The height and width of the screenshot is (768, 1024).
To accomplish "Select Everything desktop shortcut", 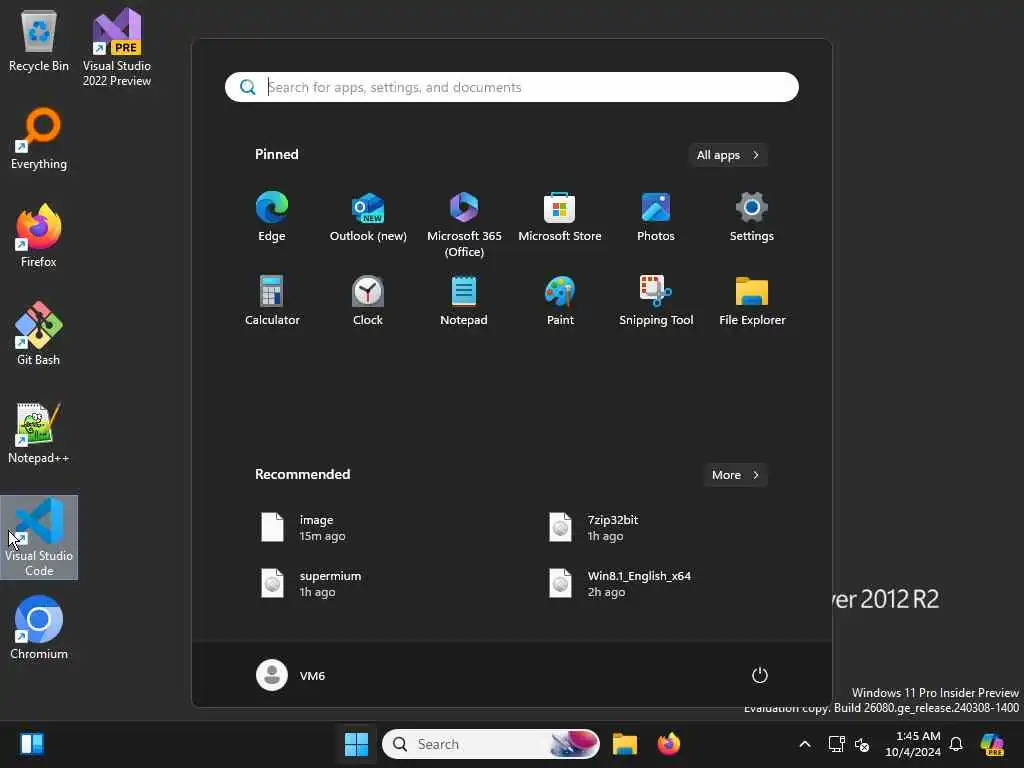I will coord(39,139).
